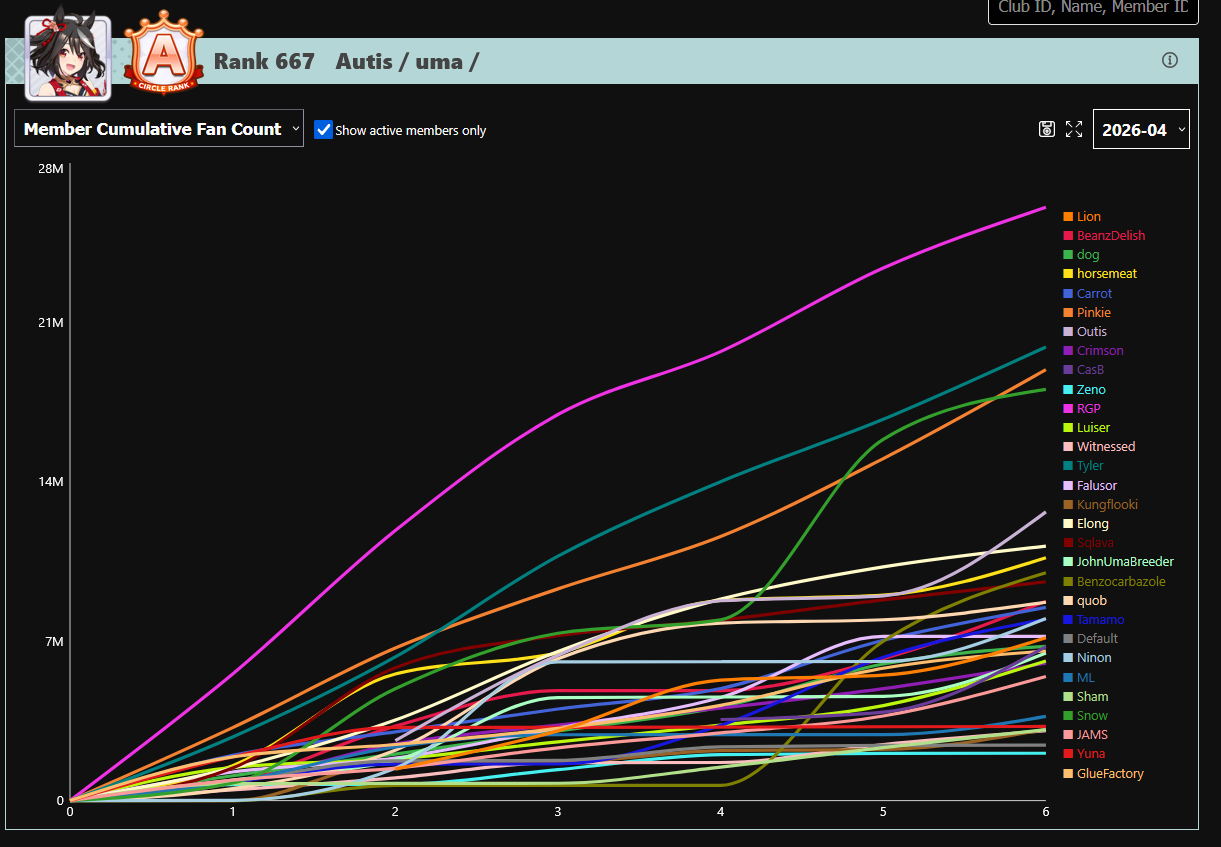Click the Rank 667 heading text
The height and width of the screenshot is (847, 1221).
click(x=264, y=61)
